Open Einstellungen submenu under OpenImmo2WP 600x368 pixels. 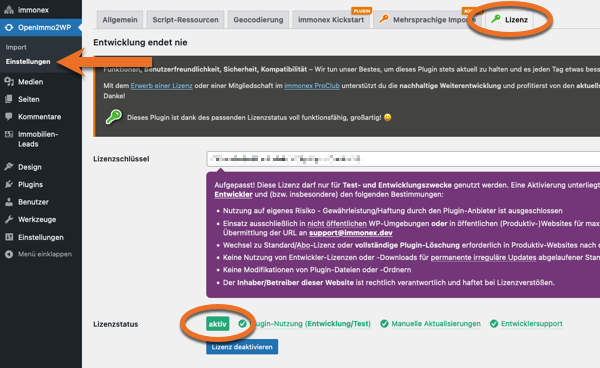(x=28, y=61)
